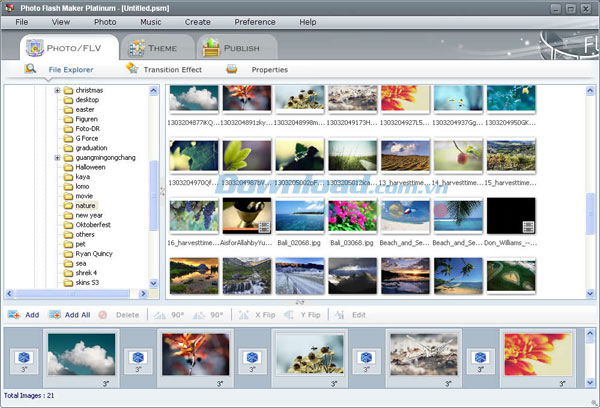Click the X Flip icon

243,315
